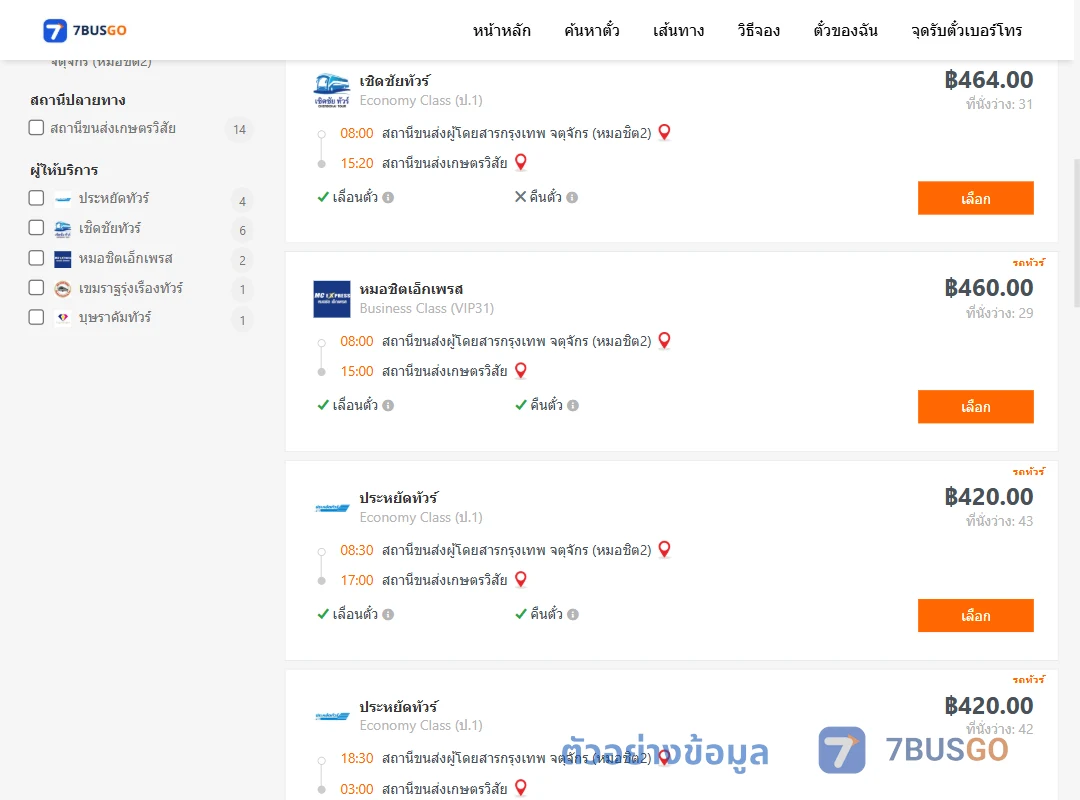
Task: Click the ผู้ให้บริการ filter heading
Action: click(x=64, y=170)
